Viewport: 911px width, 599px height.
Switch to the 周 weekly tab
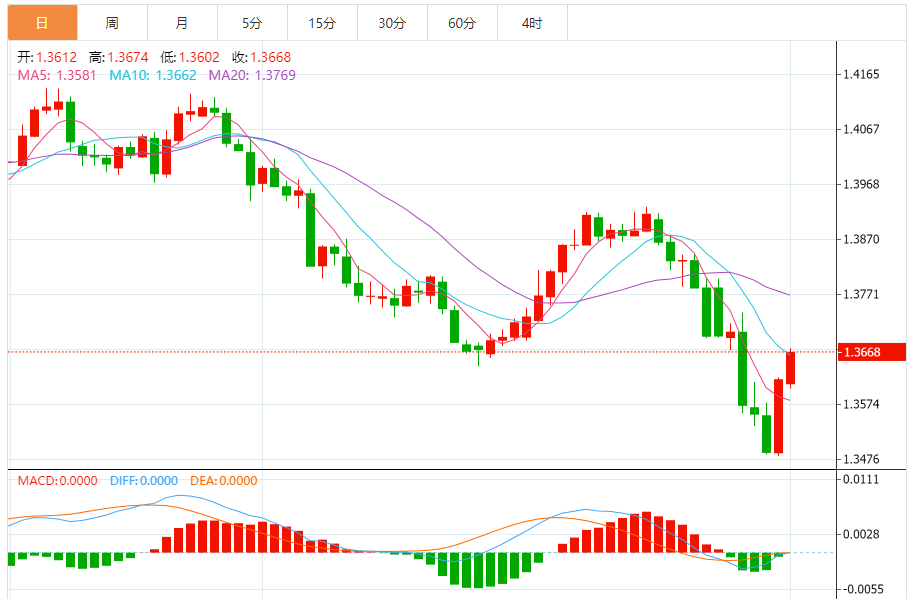[x=112, y=23]
